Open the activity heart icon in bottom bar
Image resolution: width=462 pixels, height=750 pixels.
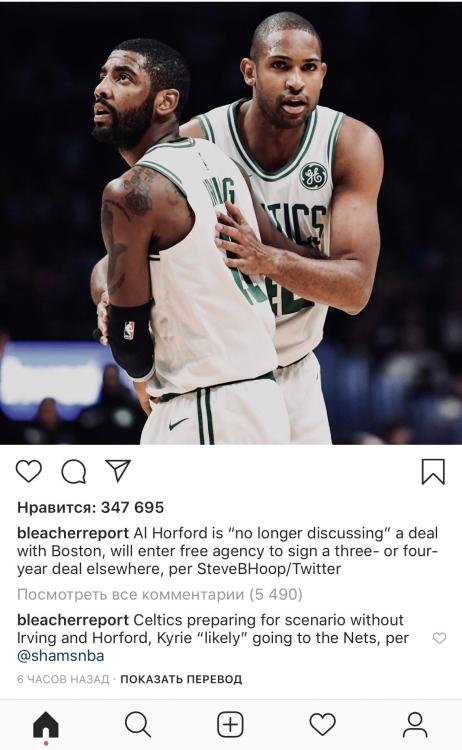(323, 725)
